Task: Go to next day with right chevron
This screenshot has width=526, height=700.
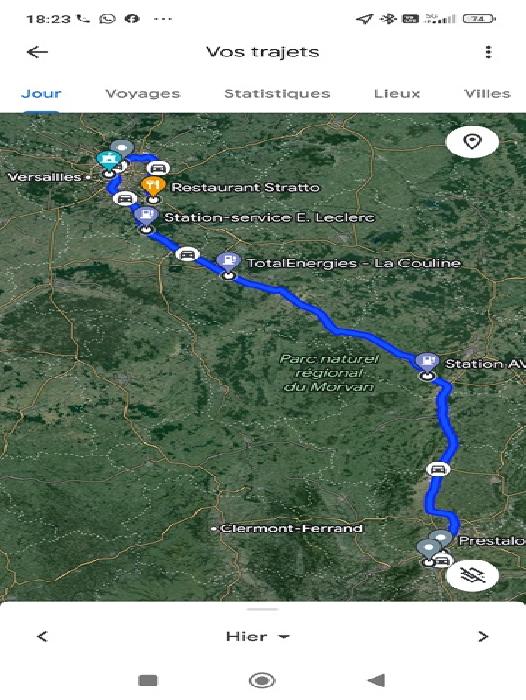Action: [x=483, y=636]
